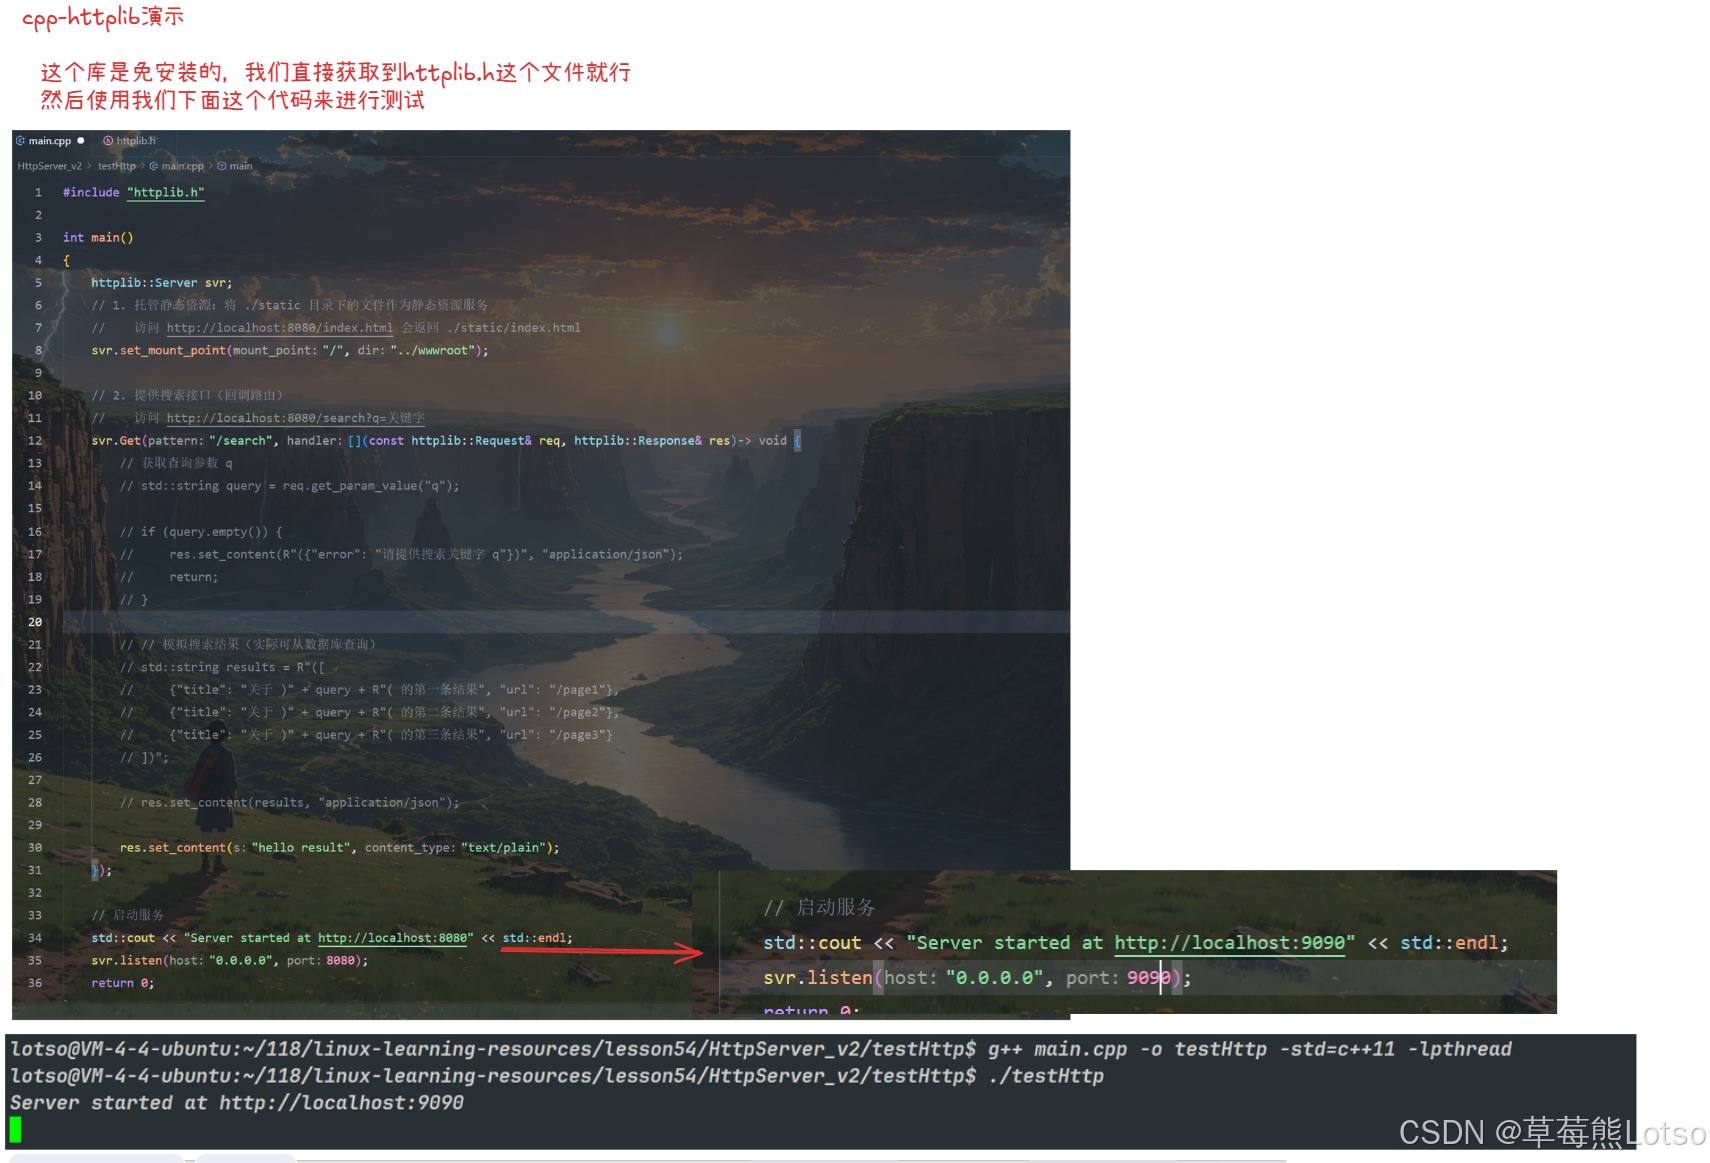
Task: Open the http://localhost:8080/search?q= link on line 11
Action: (x=296, y=418)
